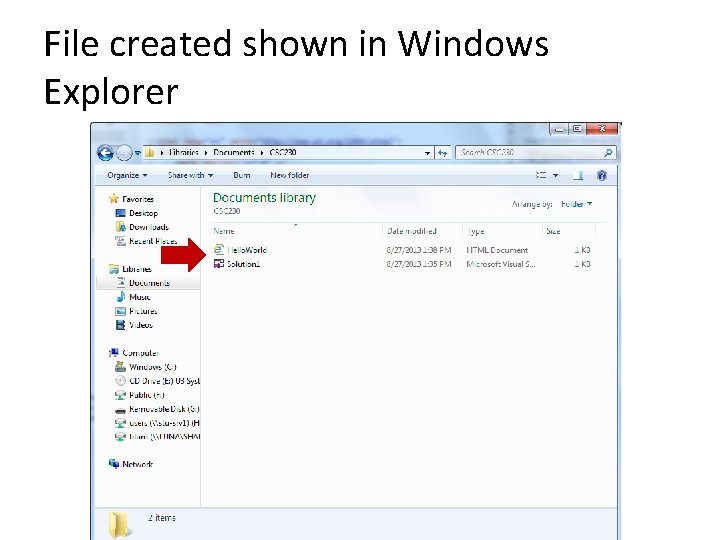720x540 pixels.
Task: Open the Pictures library
Action: pyautogui.click(x=143, y=311)
